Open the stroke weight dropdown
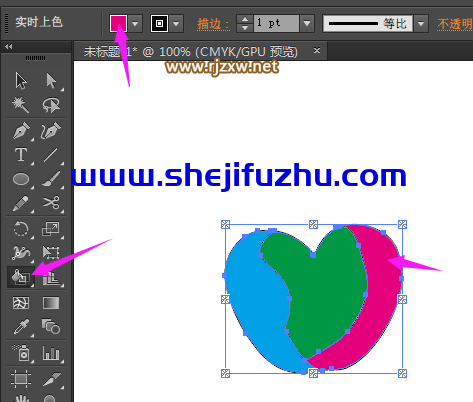Screen dimensions: 473x402 [x=307, y=24]
